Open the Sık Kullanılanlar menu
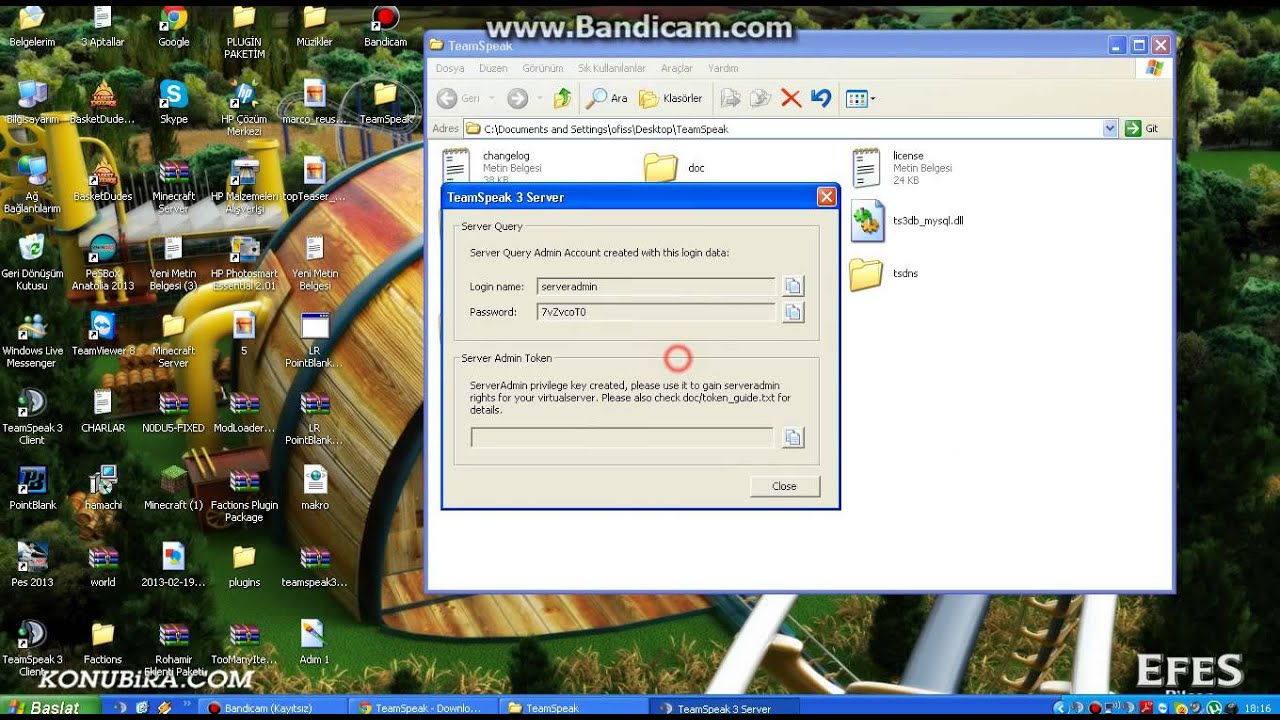Screen dimensions: 1280x720 (x=612, y=68)
